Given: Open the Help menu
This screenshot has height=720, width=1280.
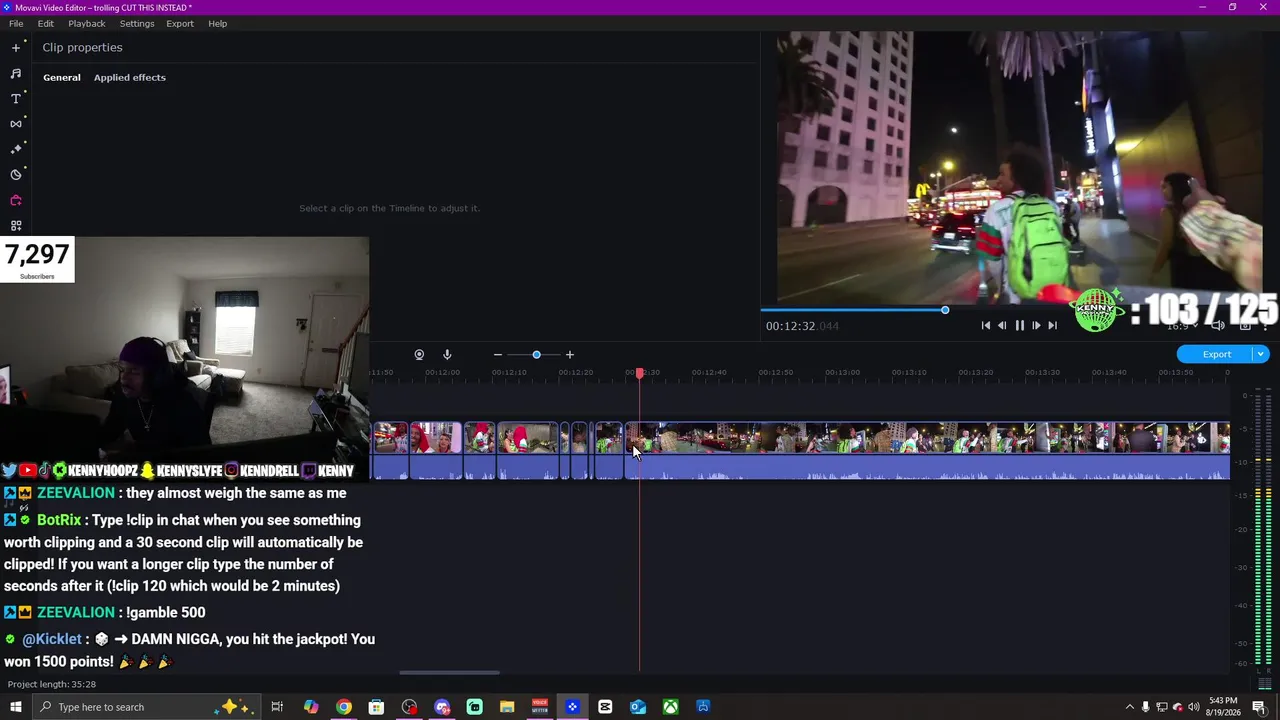Looking at the screenshot, I should click(218, 23).
